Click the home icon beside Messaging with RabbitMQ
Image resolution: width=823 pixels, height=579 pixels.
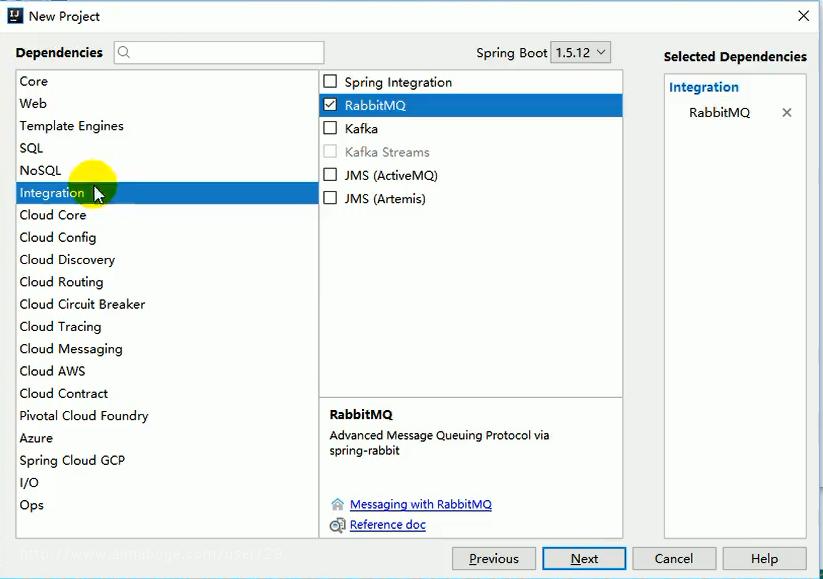[x=337, y=504]
